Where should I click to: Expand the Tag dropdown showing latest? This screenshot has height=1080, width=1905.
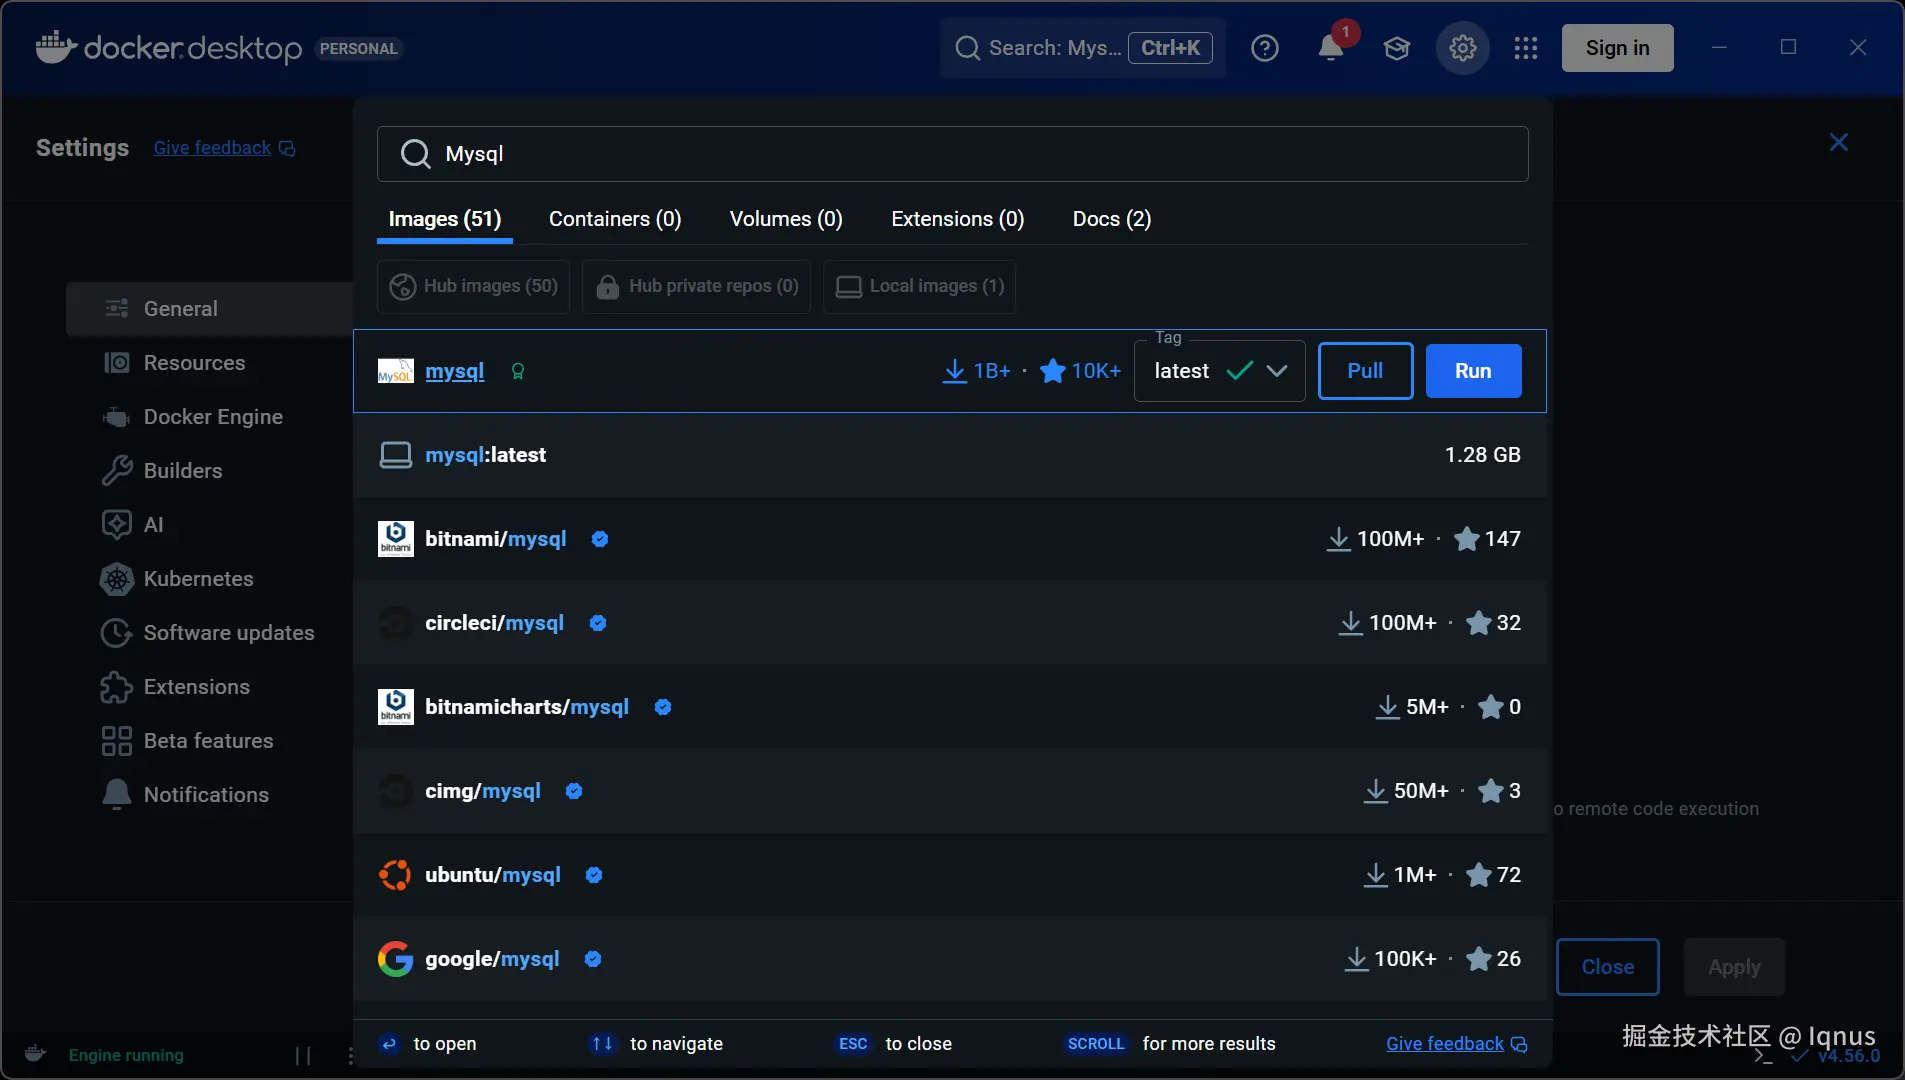[1219, 371]
